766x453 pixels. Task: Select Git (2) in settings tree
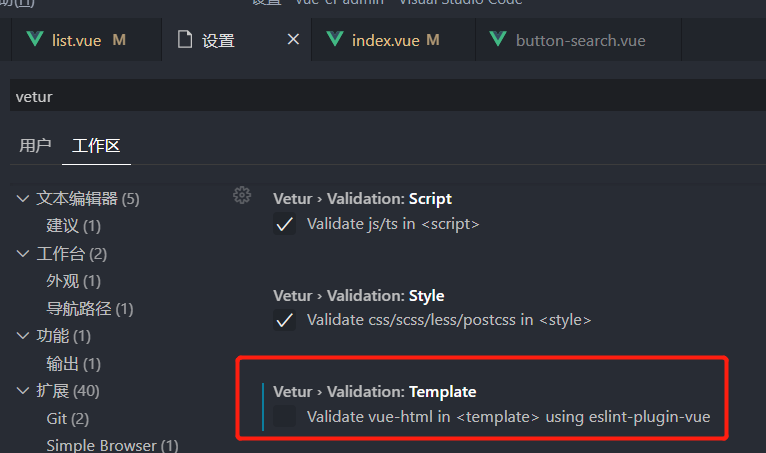(x=68, y=419)
